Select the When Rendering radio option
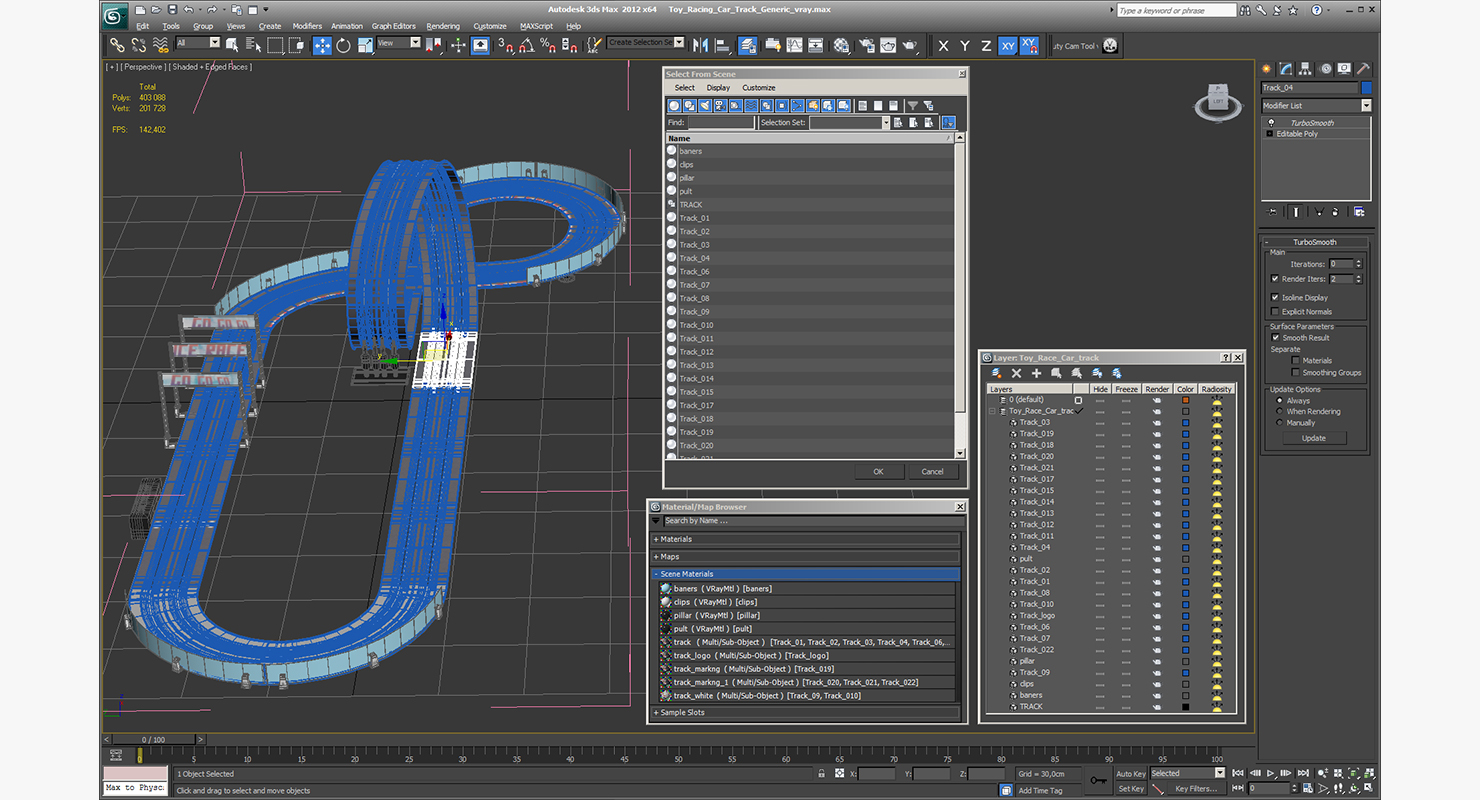Screen dimensions: 1480x800 click(1279, 411)
